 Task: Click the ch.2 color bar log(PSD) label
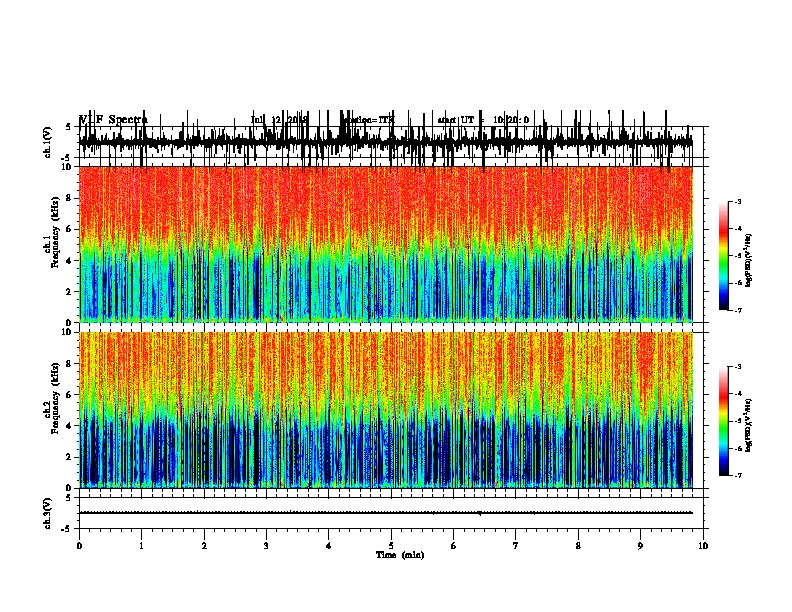pyautogui.click(x=749, y=425)
